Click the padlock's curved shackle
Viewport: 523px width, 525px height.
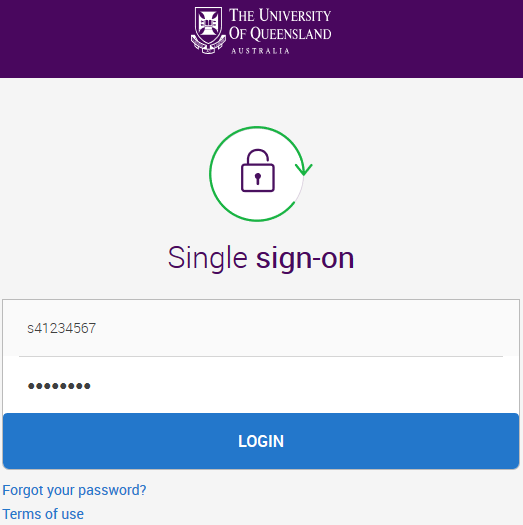(x=258, y=157)
